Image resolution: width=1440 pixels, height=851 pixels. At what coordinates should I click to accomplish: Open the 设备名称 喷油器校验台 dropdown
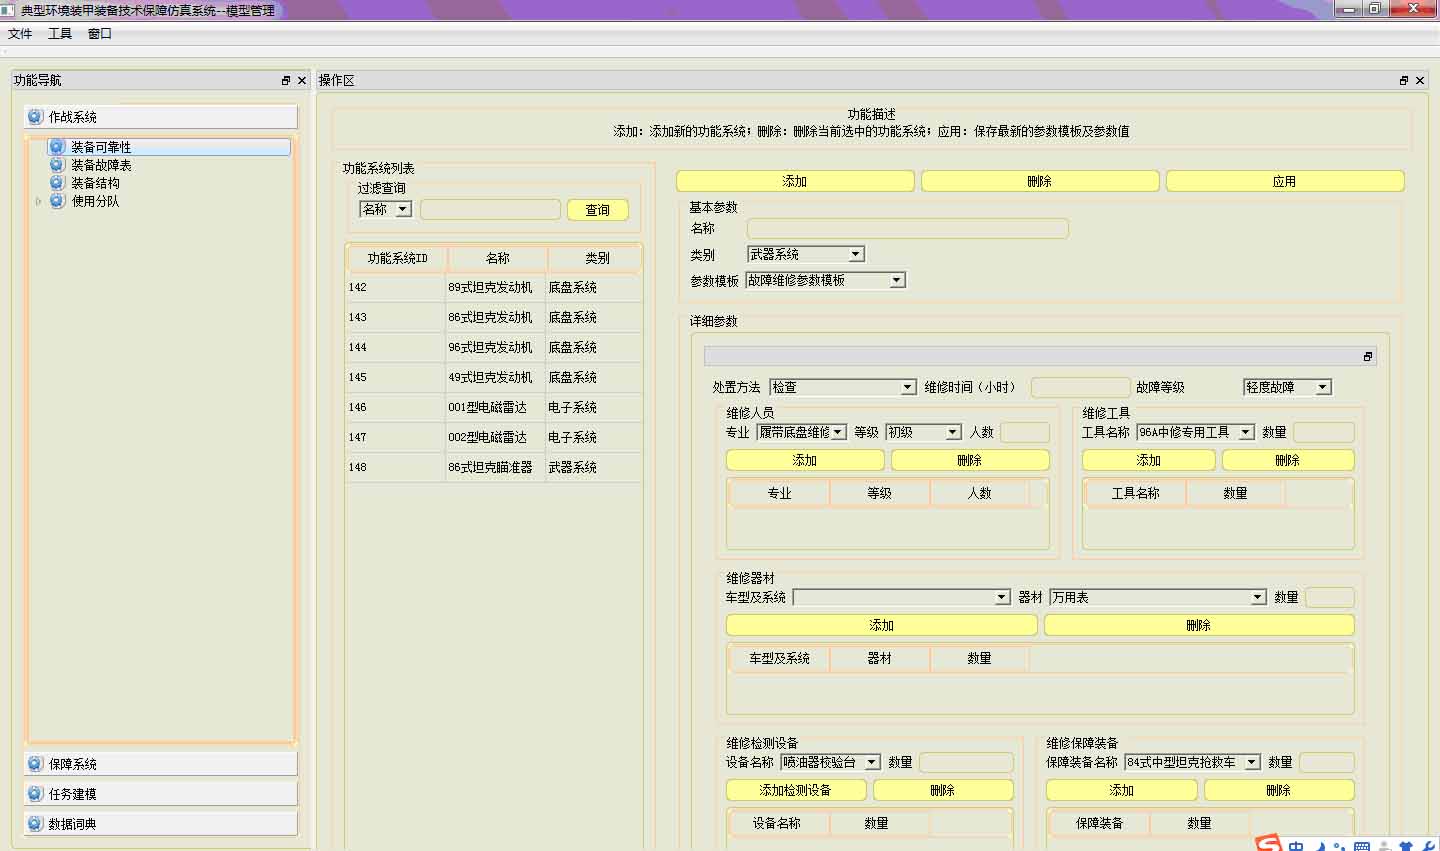point(872,762)
